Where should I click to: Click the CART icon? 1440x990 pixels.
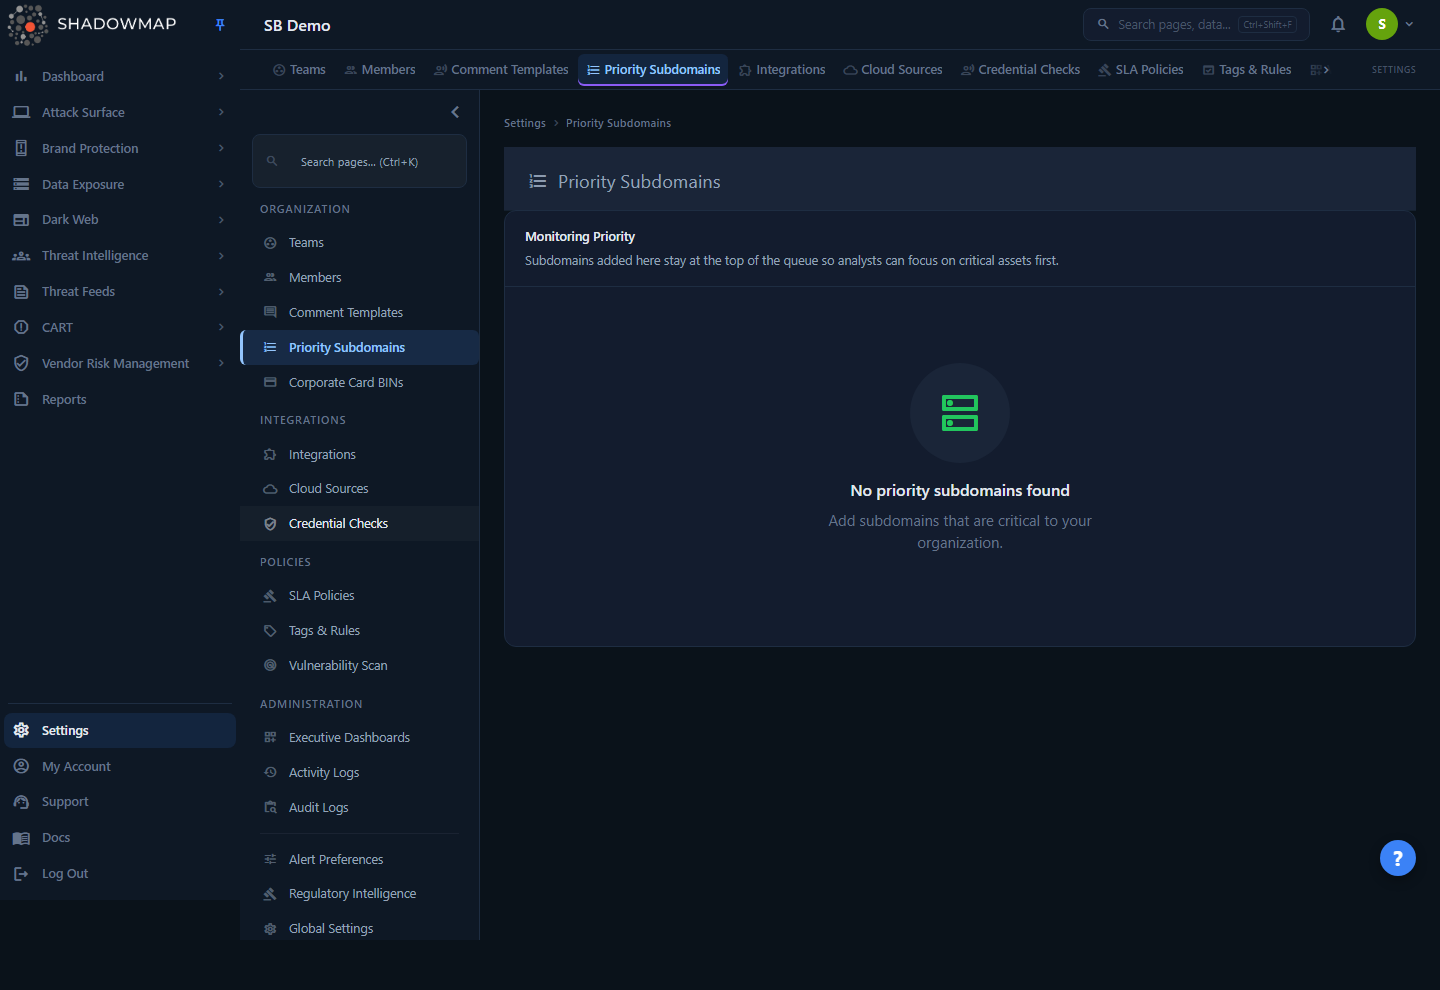(x=21, y=327)
